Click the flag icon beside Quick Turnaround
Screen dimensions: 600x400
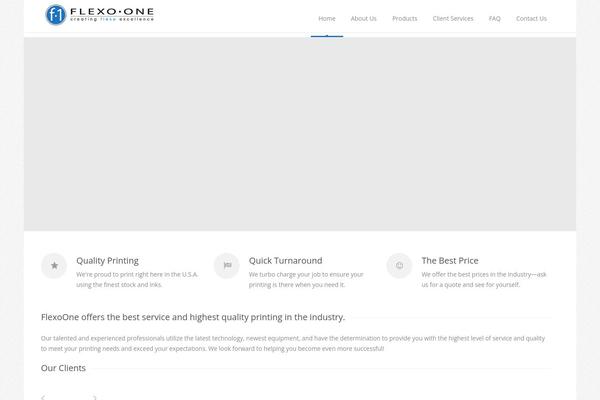[x=227, y=266]
